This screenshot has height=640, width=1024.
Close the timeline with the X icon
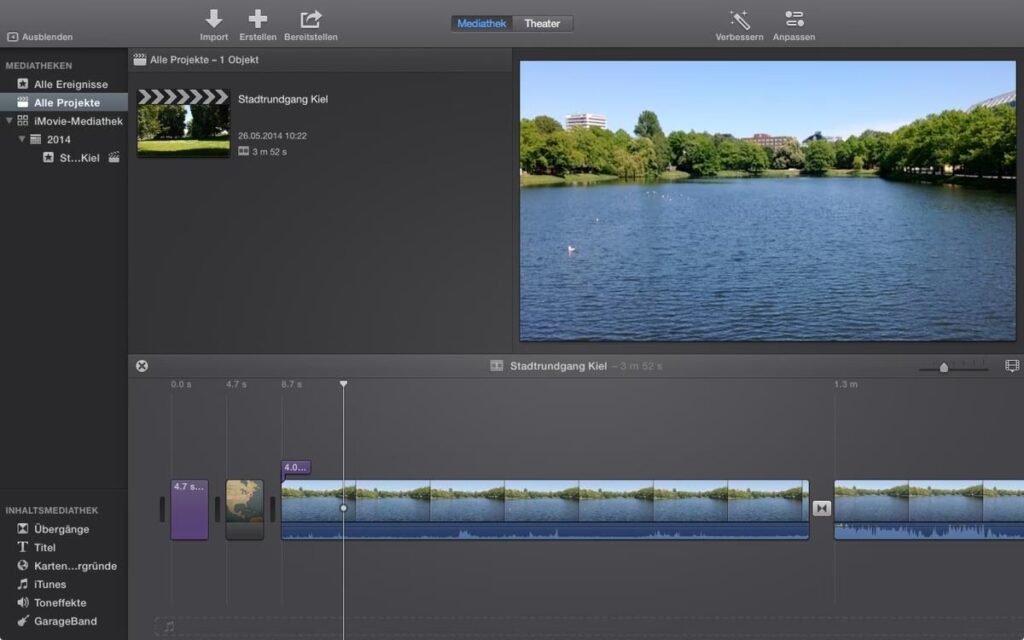[x=142, y=366]
